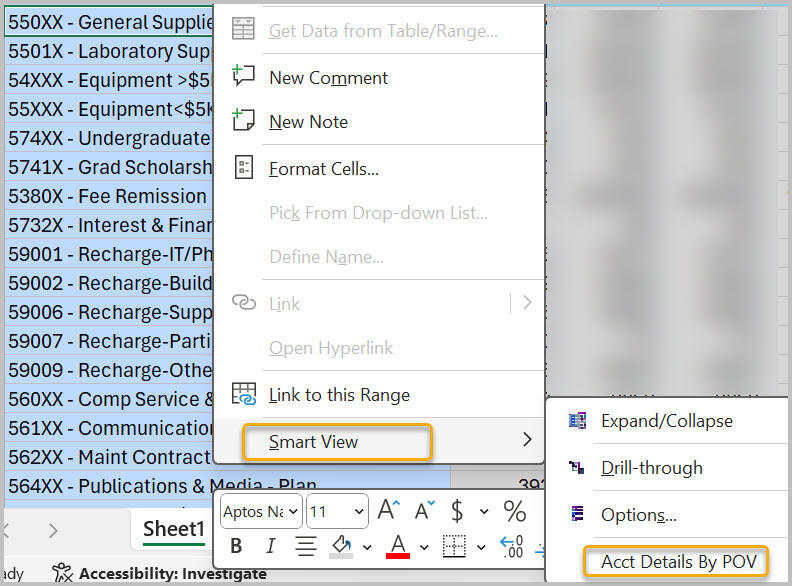
Task: Select cell 574XX - Undergraduate
Action: 109,138
